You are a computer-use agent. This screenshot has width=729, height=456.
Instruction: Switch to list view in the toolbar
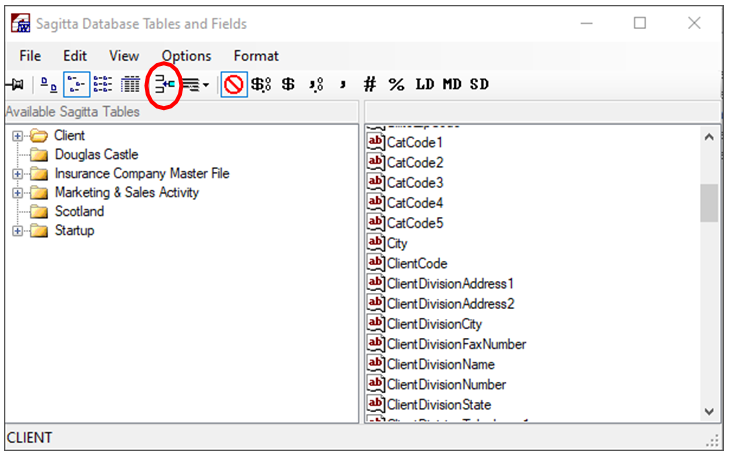tap(103, 85)
